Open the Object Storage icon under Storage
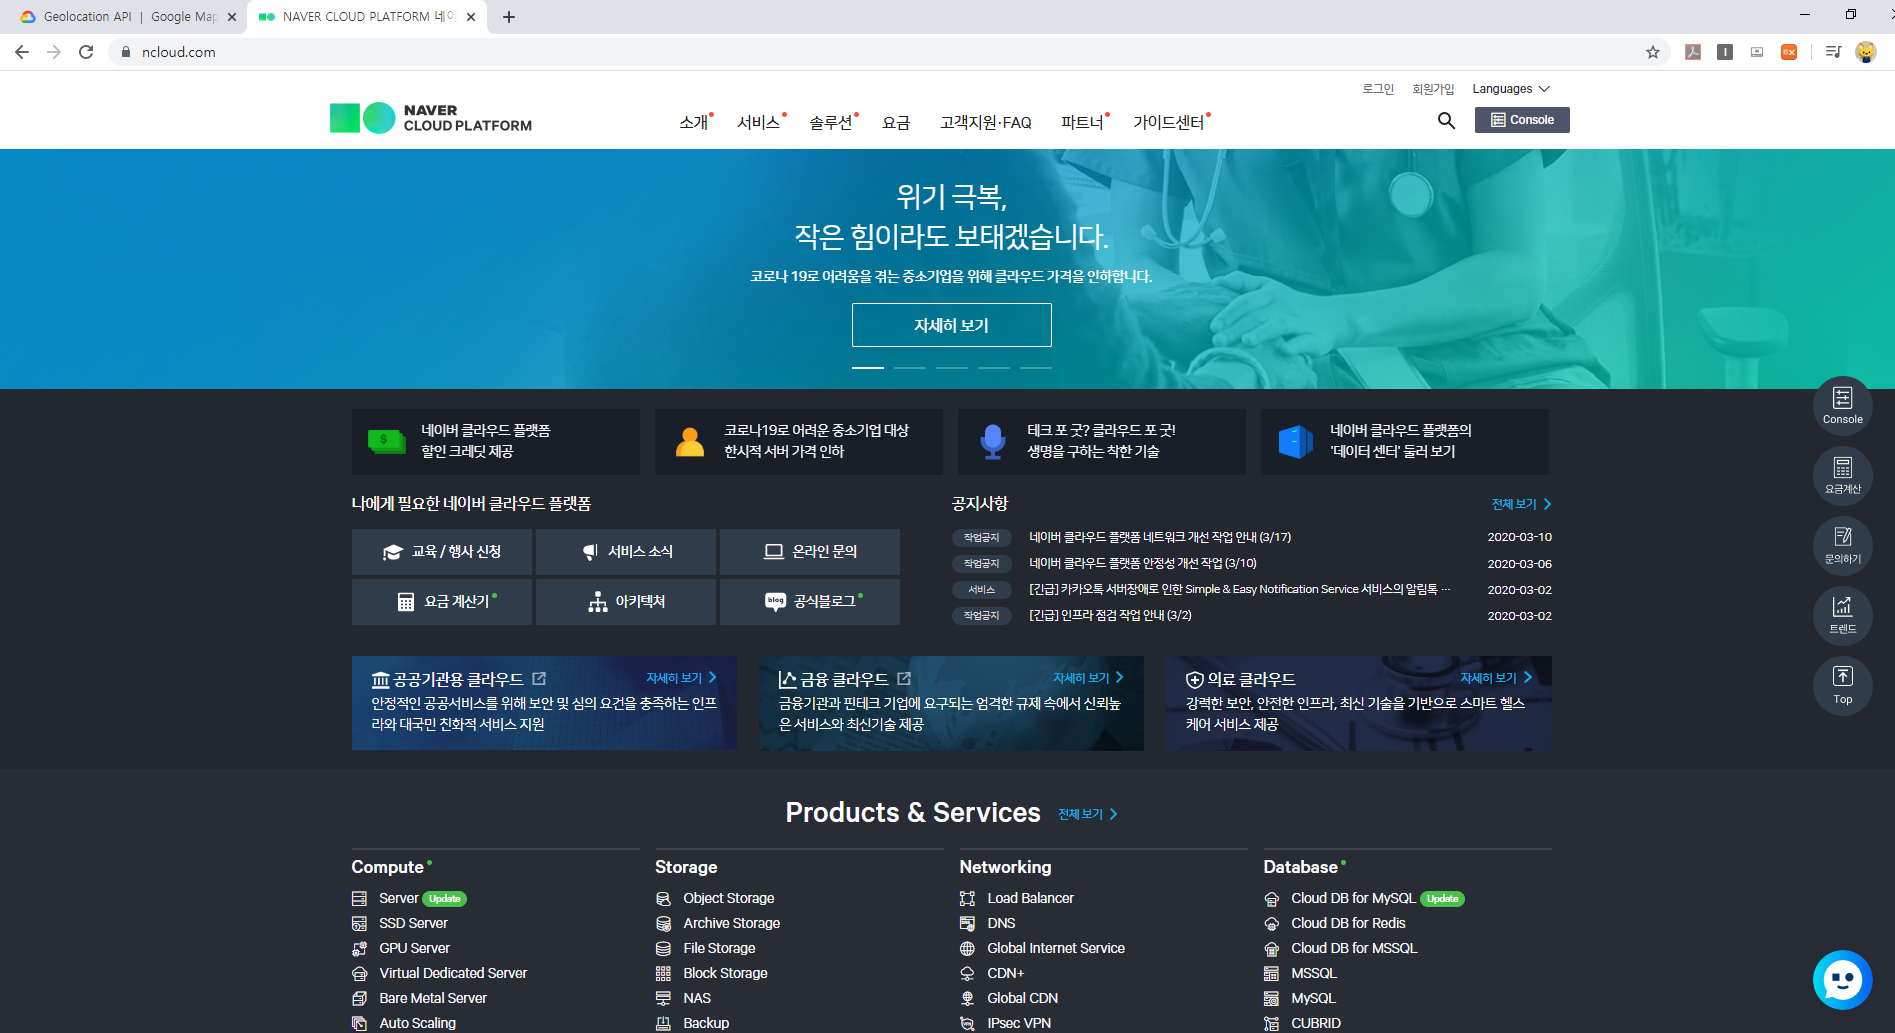 click(x=663, y=898)
